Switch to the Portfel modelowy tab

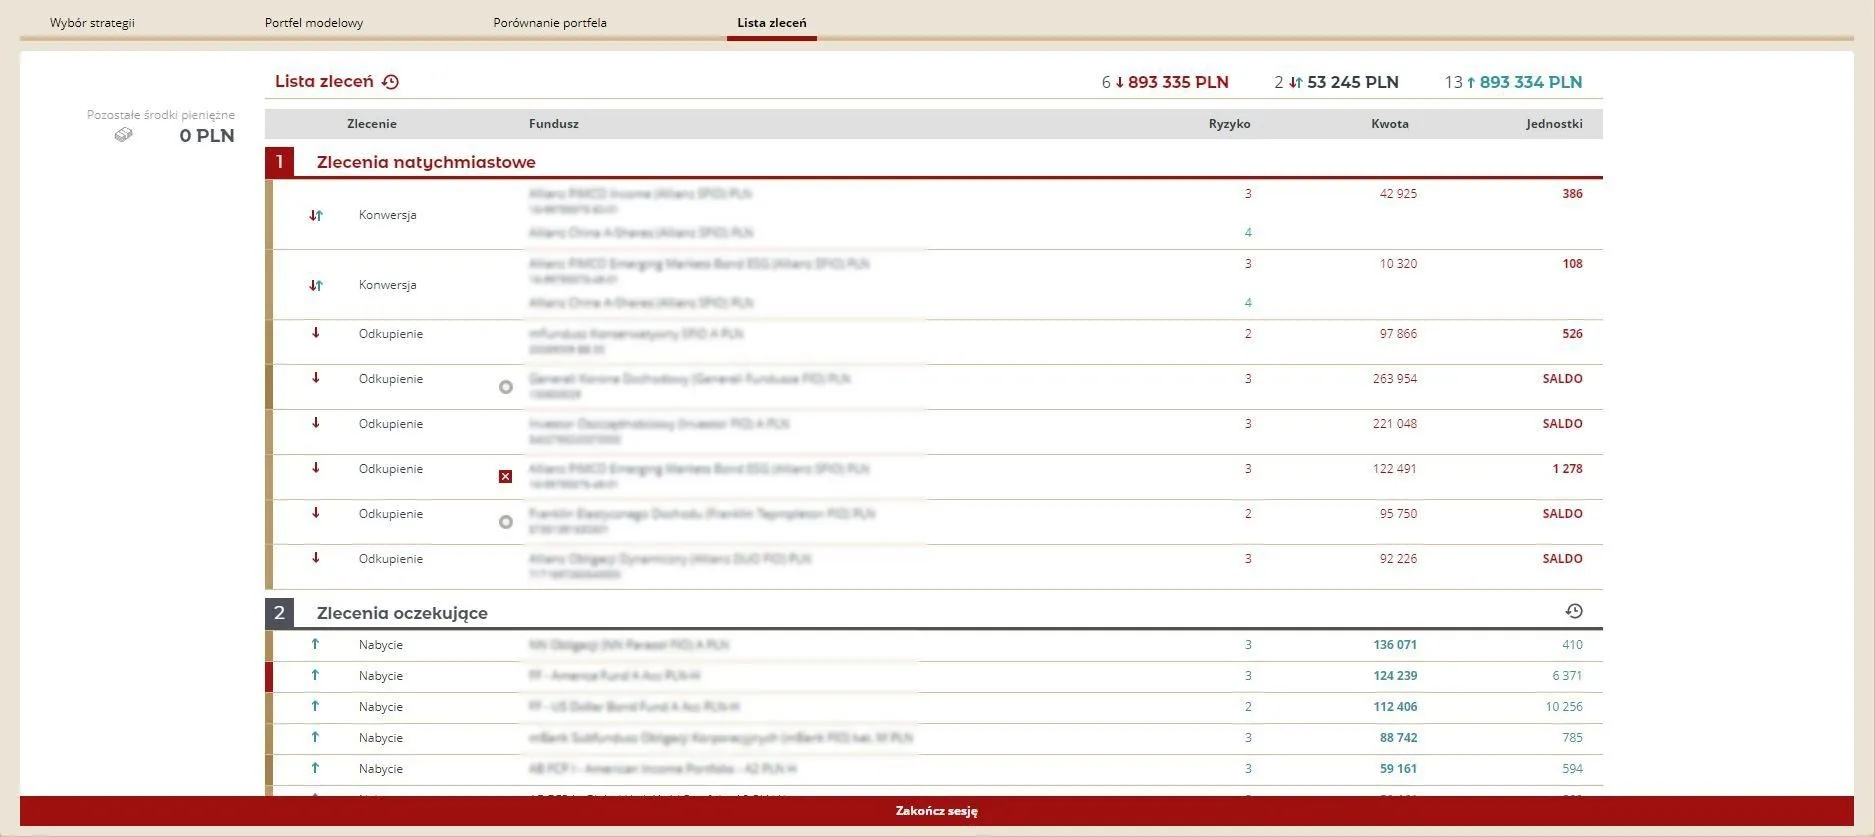(314, 22)
